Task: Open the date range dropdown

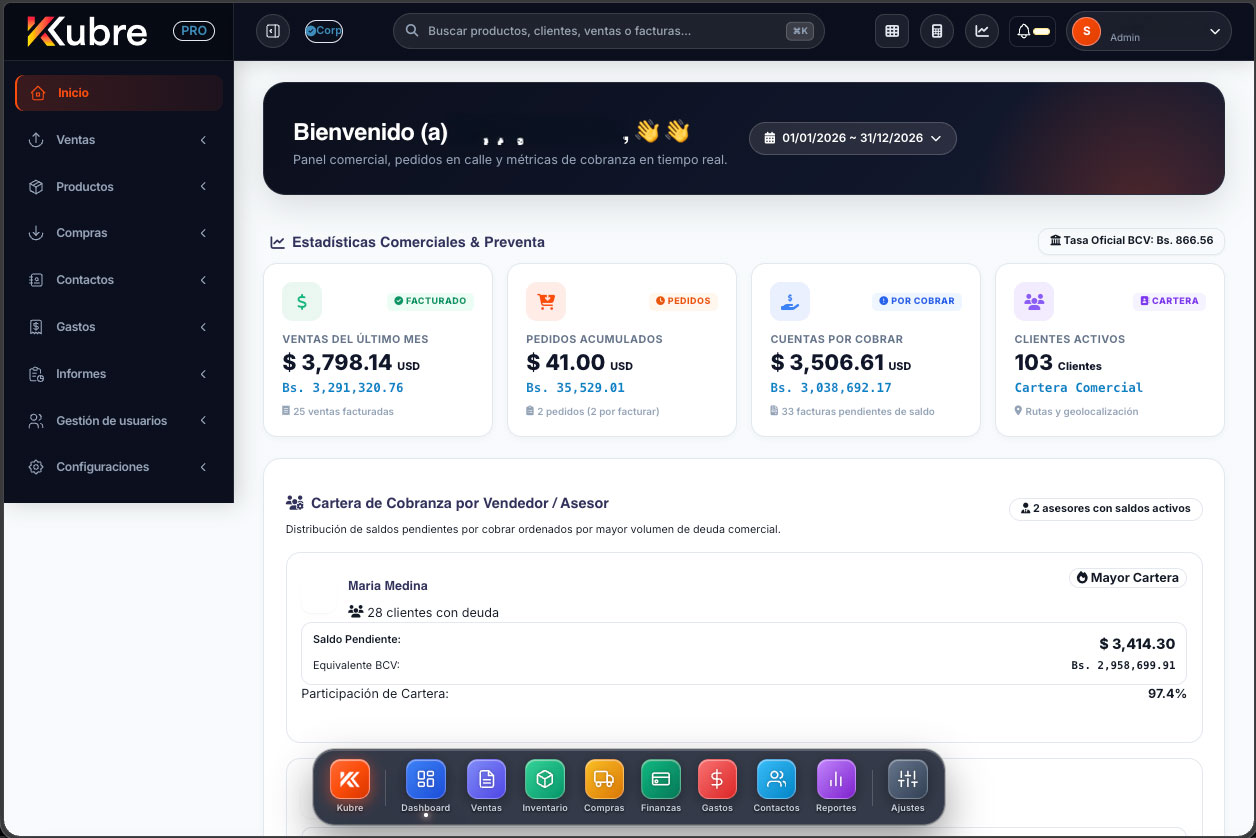Action: [x=853, y=138]
